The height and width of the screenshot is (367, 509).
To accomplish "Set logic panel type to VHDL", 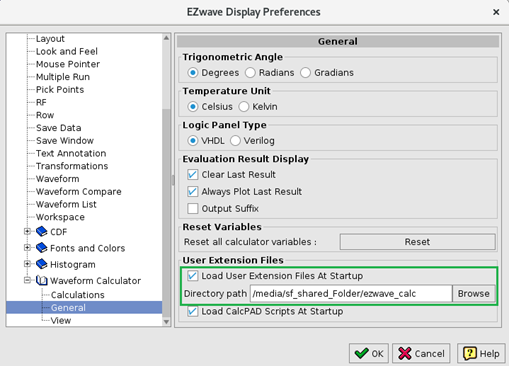I will [193, 141].
